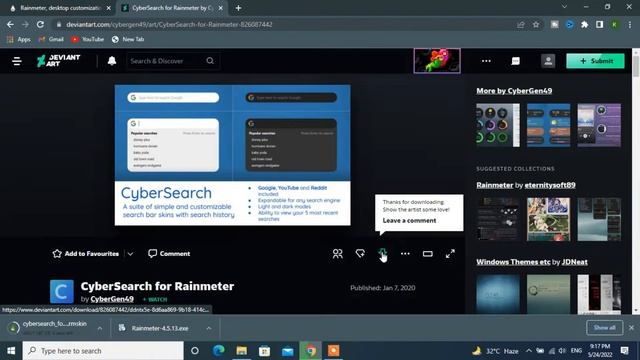The width and height of the screenshot is (640, 360).
Task: Open the header more options dots
Action: (486, 61)
